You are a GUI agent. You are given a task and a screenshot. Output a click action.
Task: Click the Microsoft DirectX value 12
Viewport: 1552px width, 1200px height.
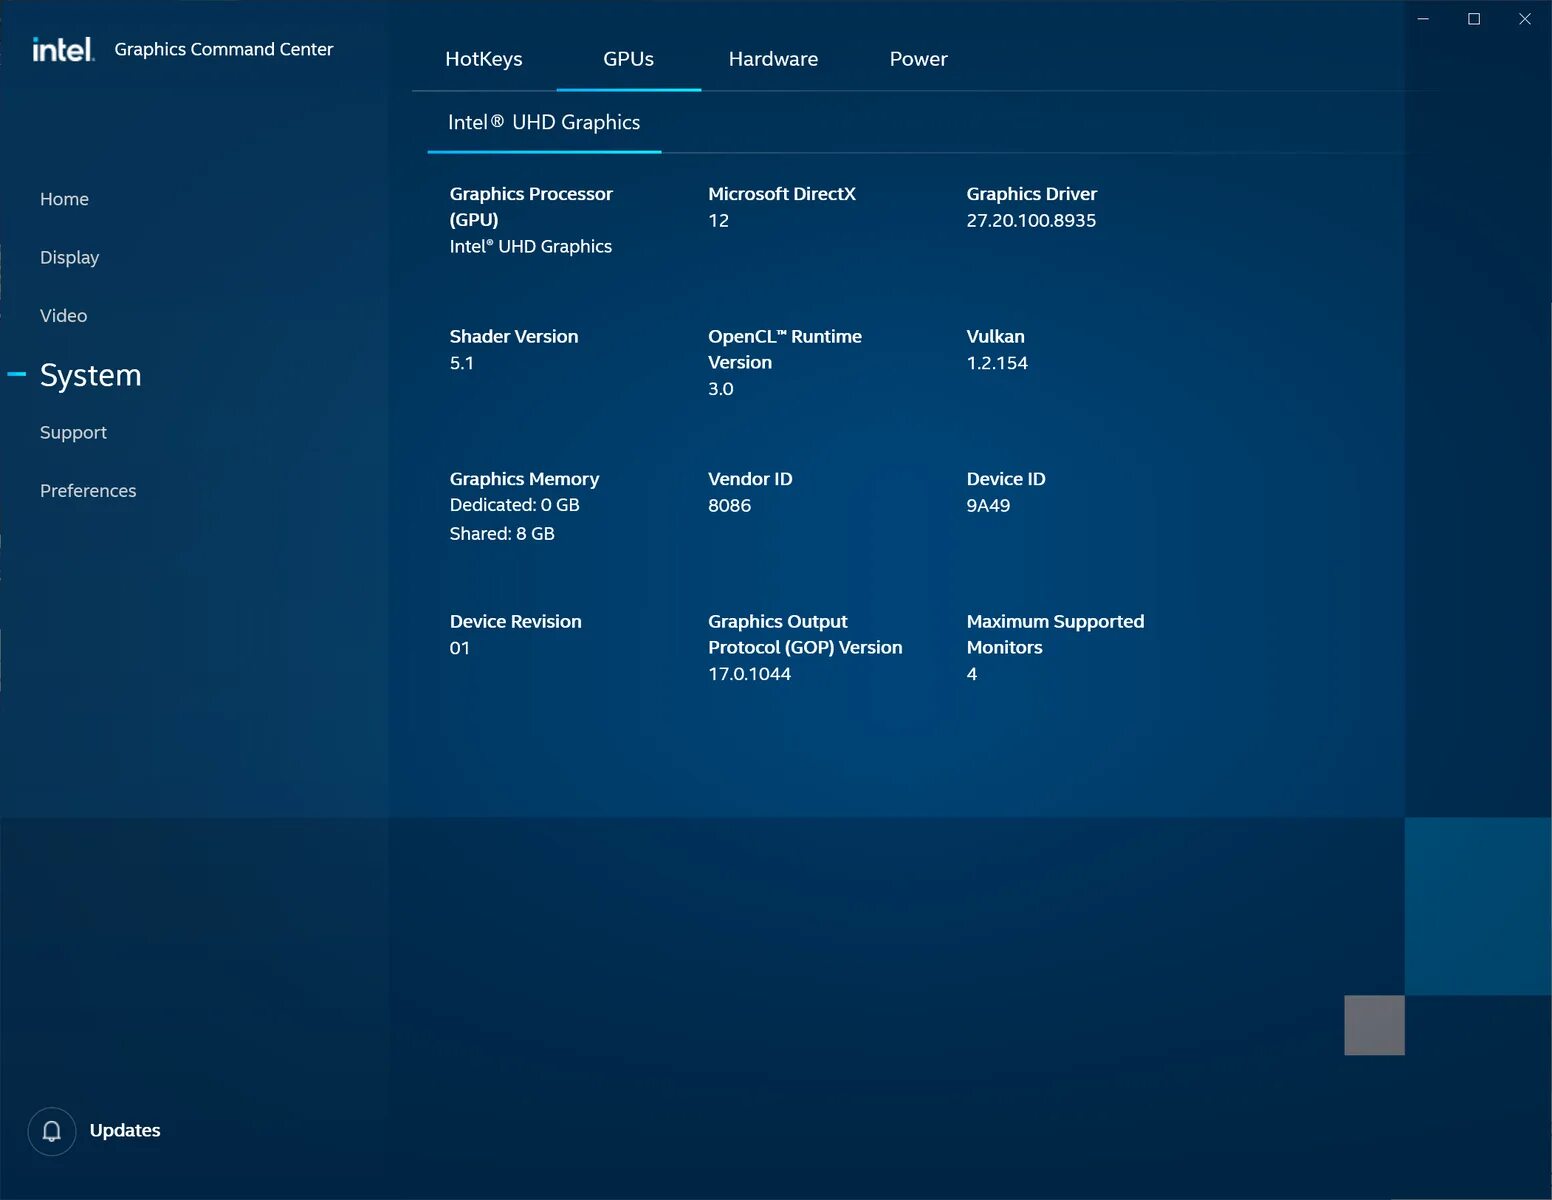(x=718, y=220)
